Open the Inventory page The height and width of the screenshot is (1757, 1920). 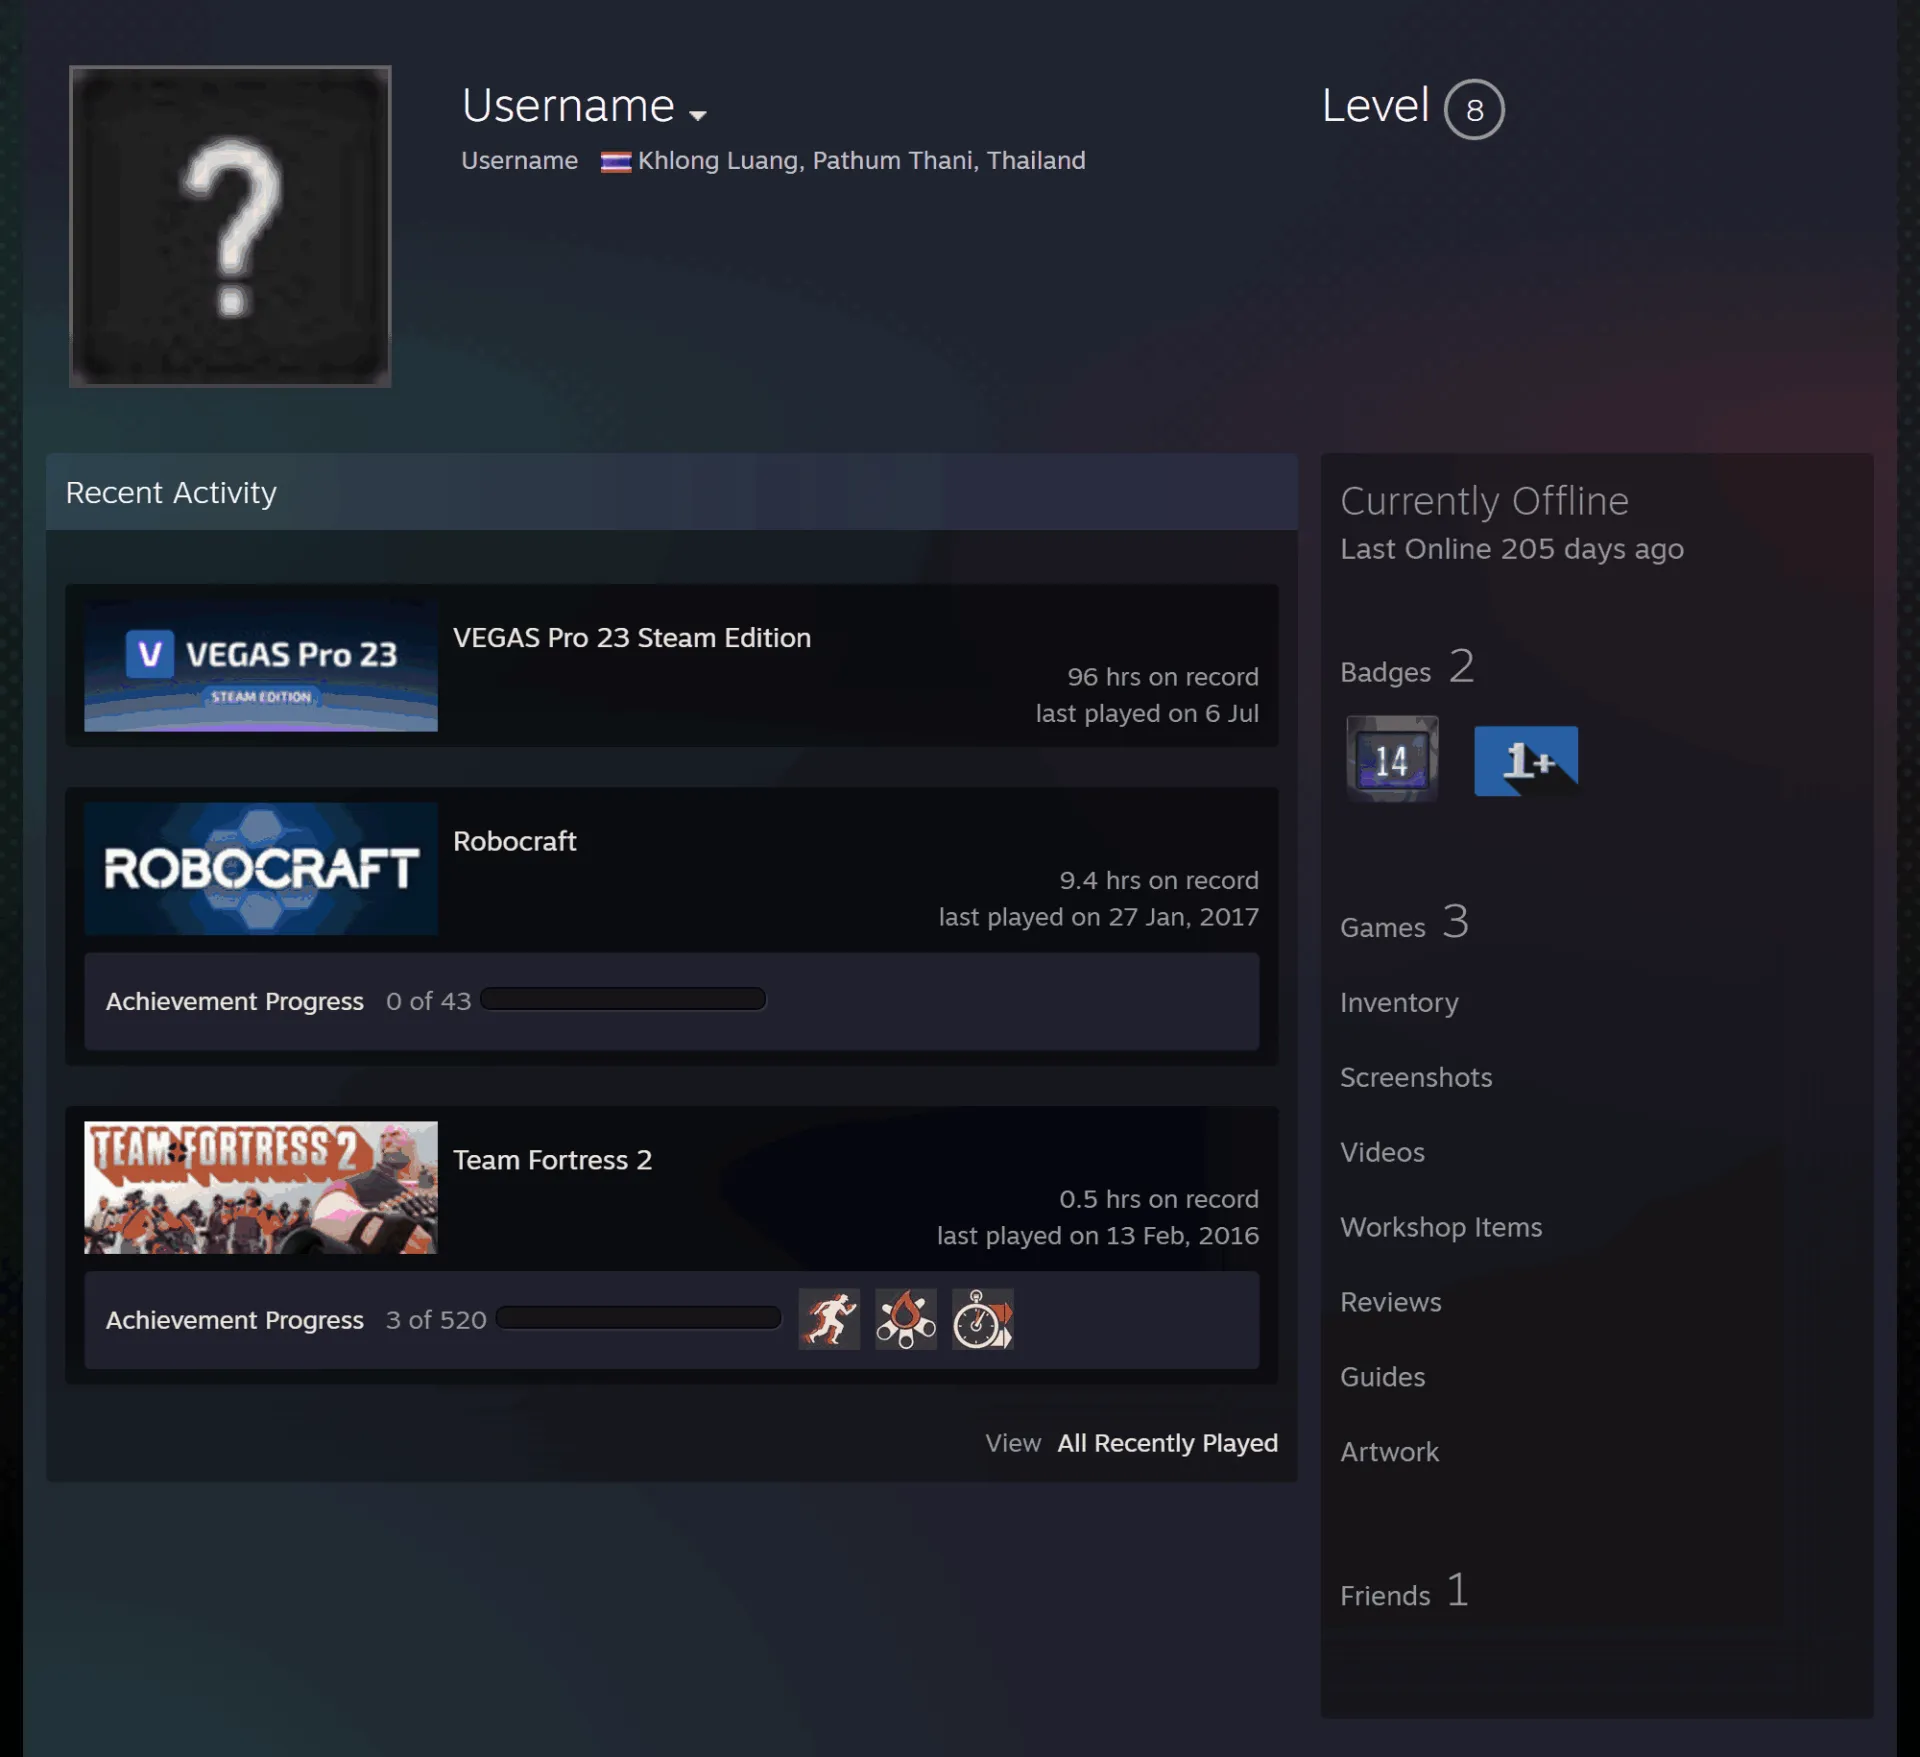point(1399,1002)
